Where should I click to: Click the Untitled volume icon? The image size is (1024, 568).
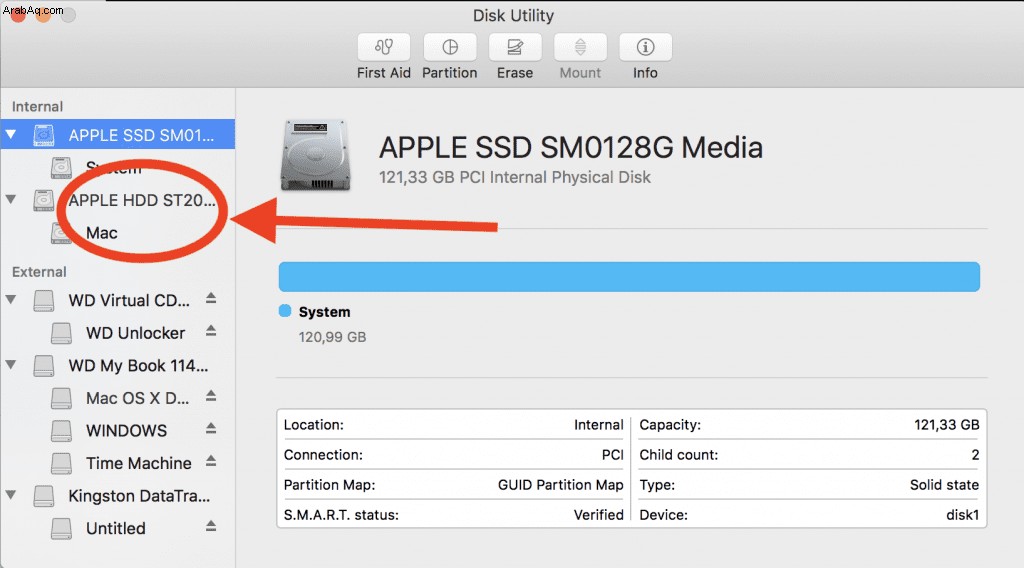61,528
